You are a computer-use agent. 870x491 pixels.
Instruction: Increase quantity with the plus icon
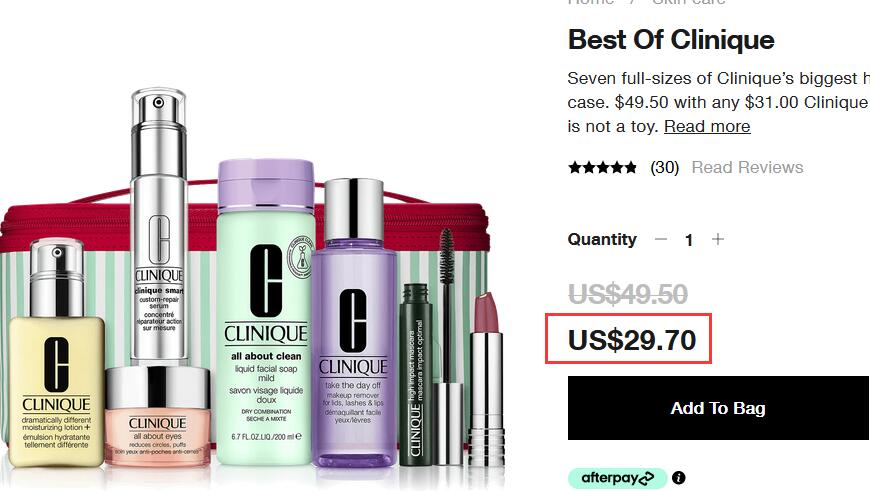coord(718,239)
